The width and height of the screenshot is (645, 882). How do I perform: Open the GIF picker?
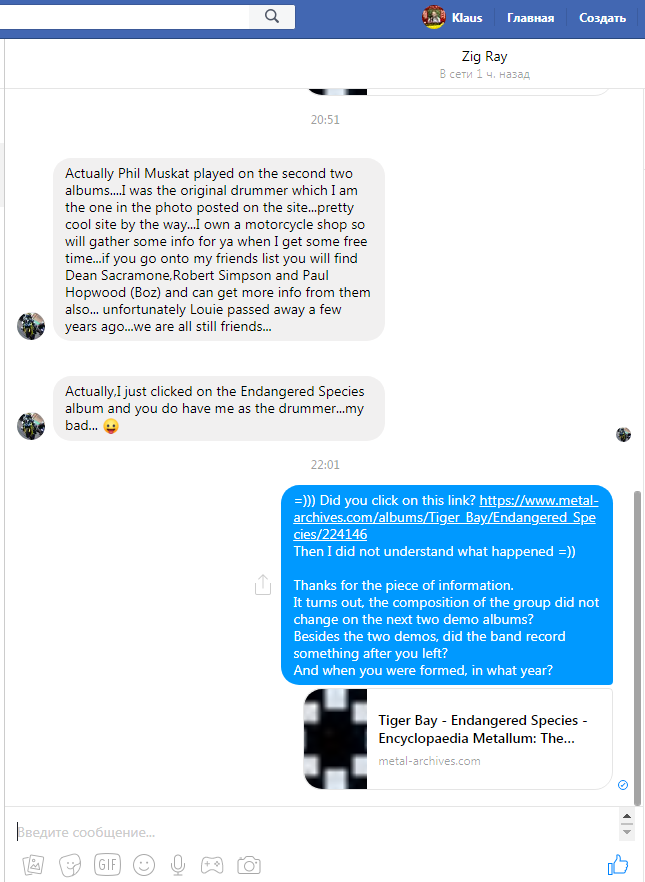pyautogui.click(x=107, y=864)
